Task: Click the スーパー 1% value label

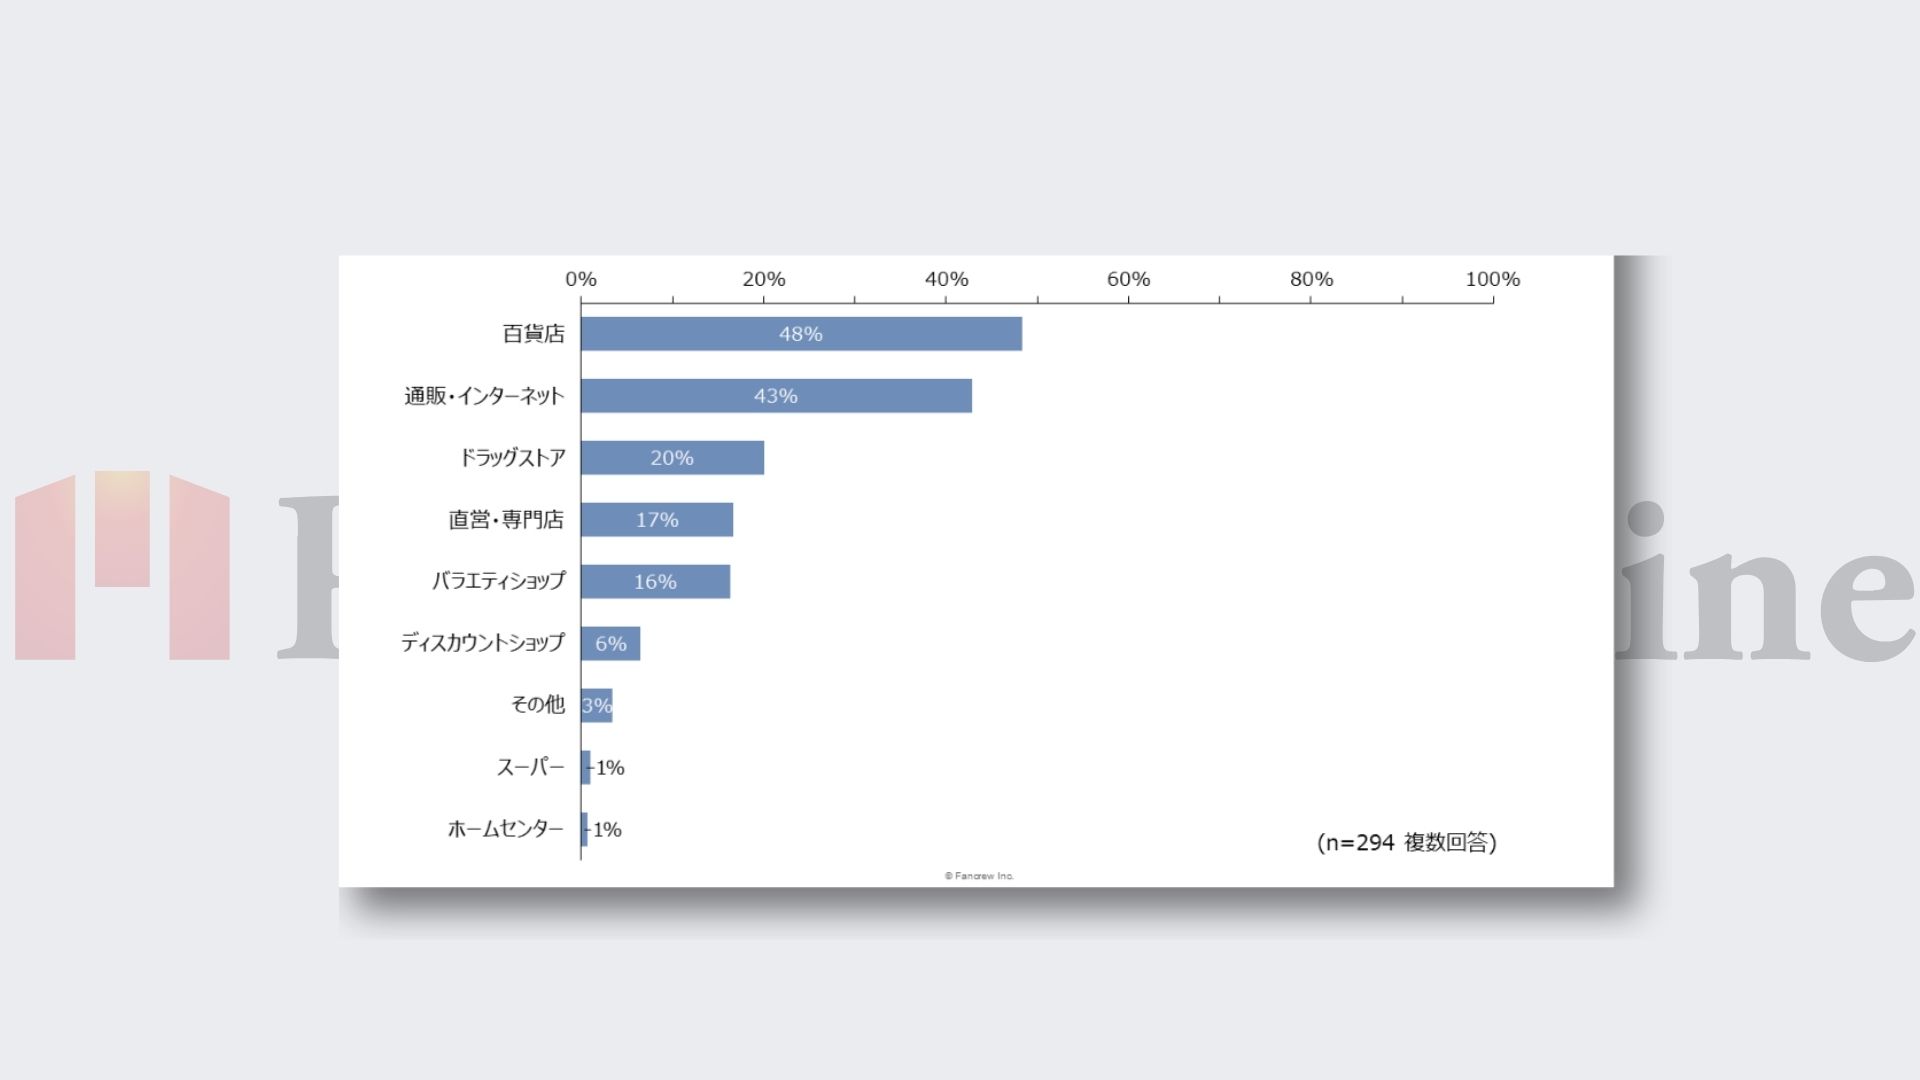Action: (610, 768)
